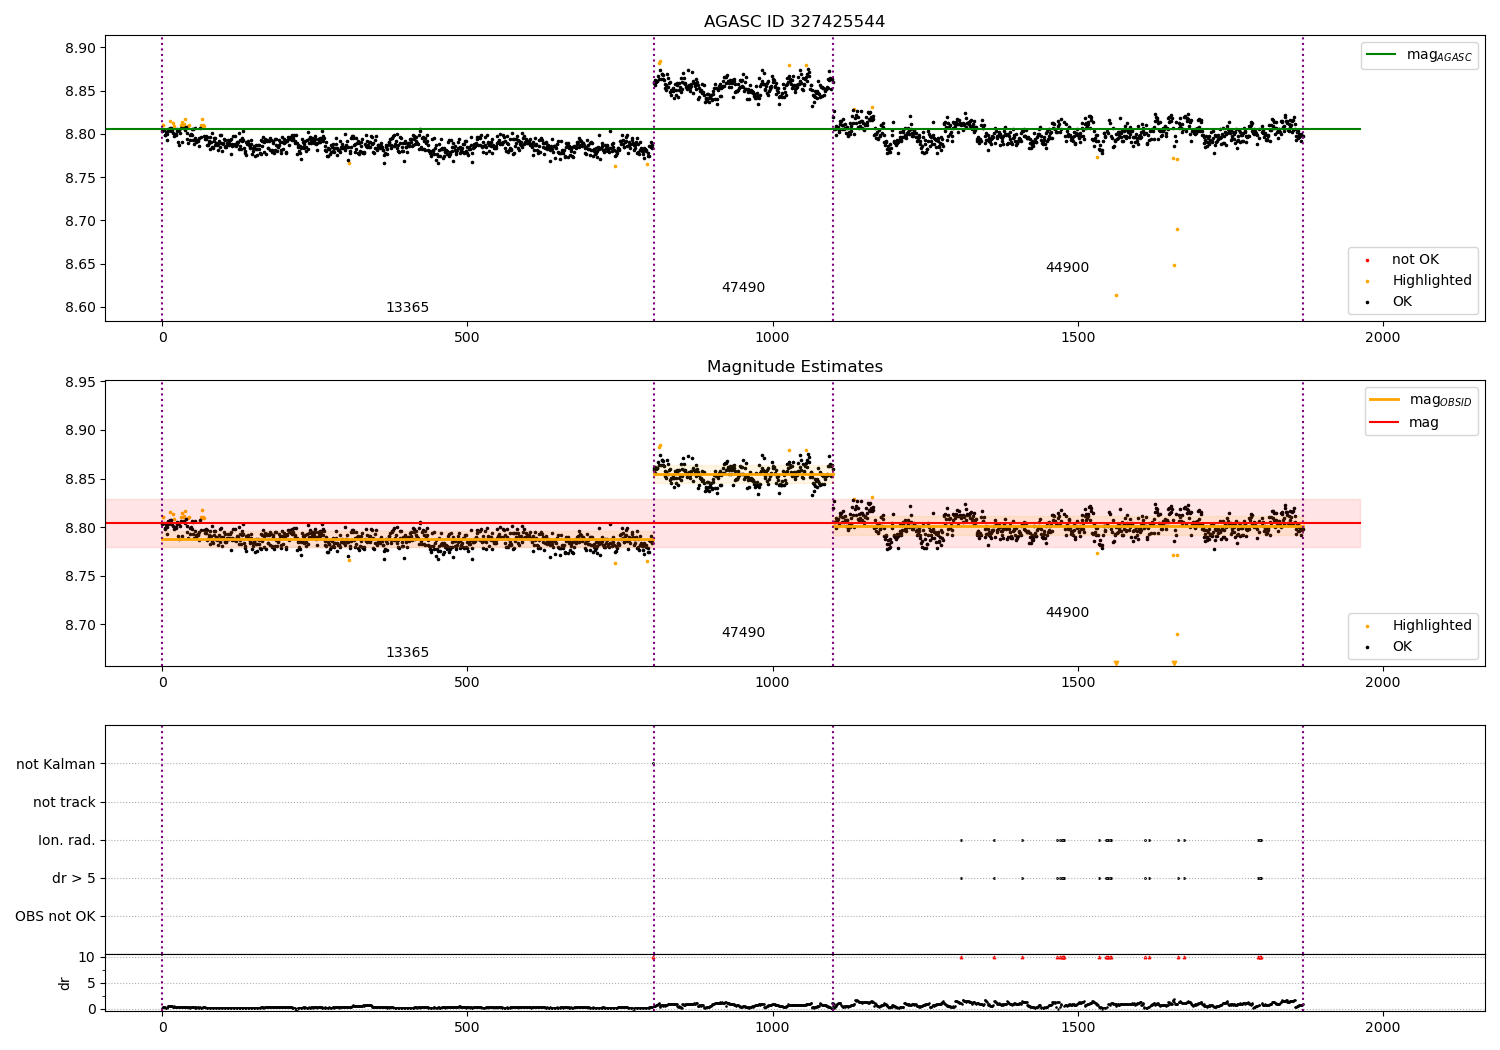
Task: Click the y-tick 10 on the dr axis
Action: (87, 958)
